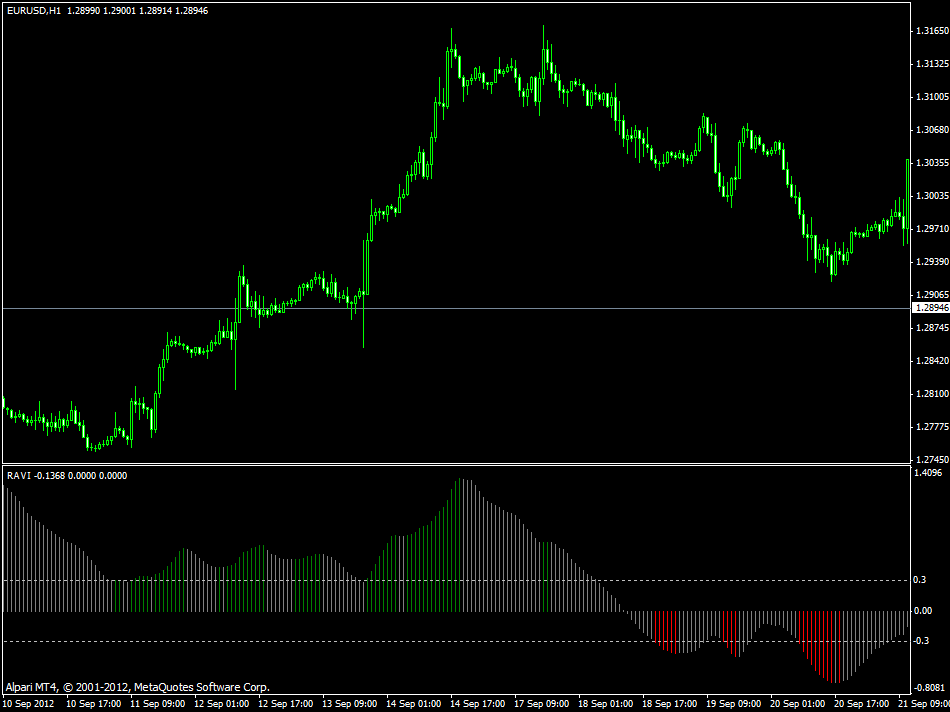Click the RAVI indicator label
Image resolution: width=950 pixels, height=712 pixels.
(20, 476)
